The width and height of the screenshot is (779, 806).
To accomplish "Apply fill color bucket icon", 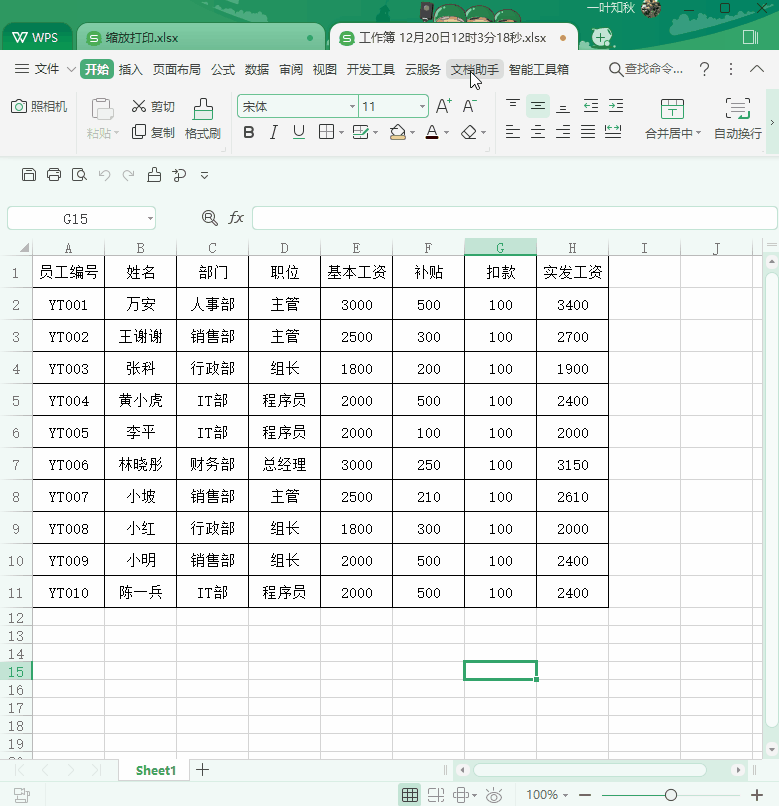I will [x=397, y=133].
